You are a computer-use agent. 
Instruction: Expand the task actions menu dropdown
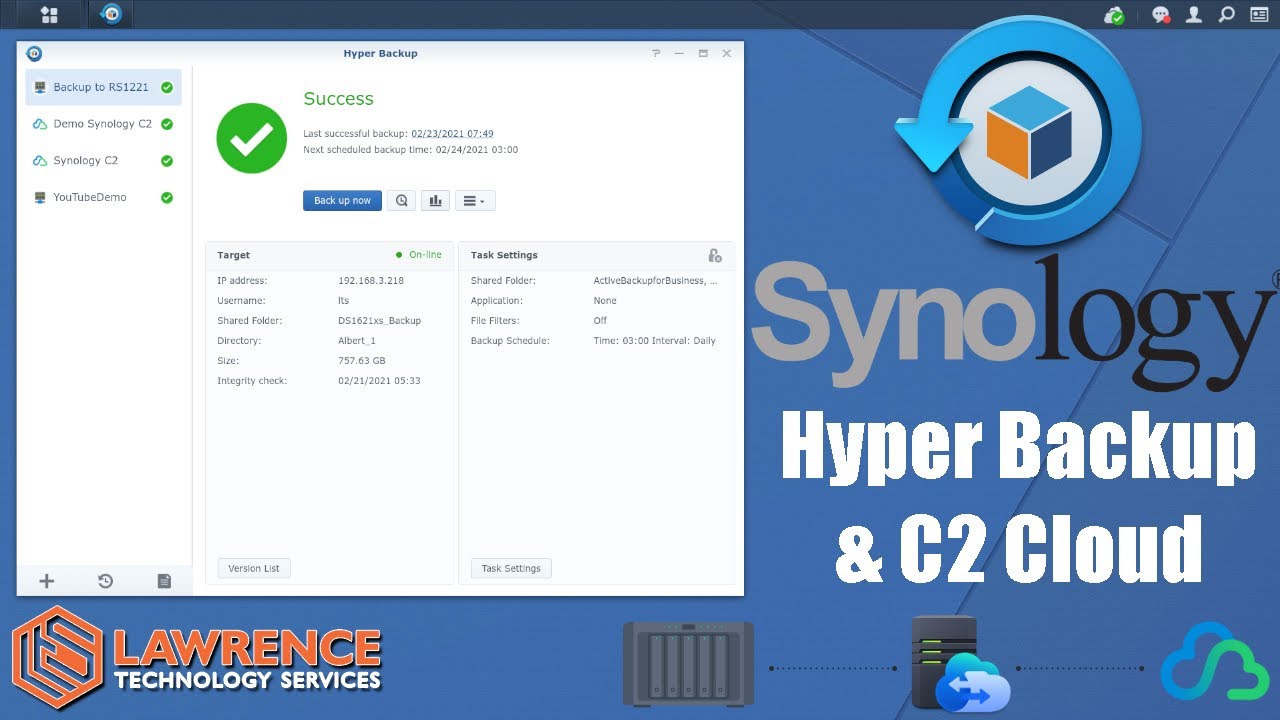click(475, 200)
